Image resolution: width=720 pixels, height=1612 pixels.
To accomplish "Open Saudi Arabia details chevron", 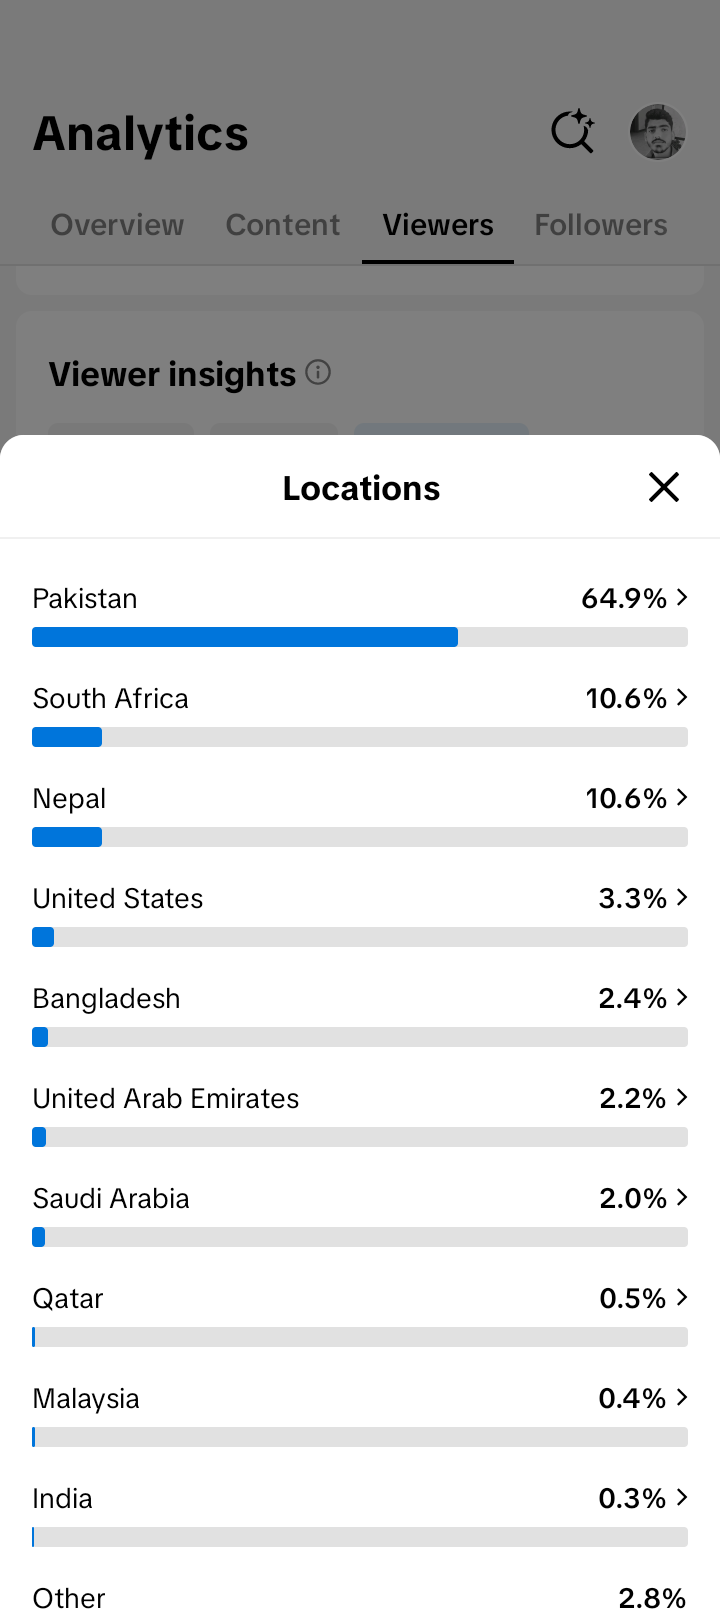I will (682, 1197).
